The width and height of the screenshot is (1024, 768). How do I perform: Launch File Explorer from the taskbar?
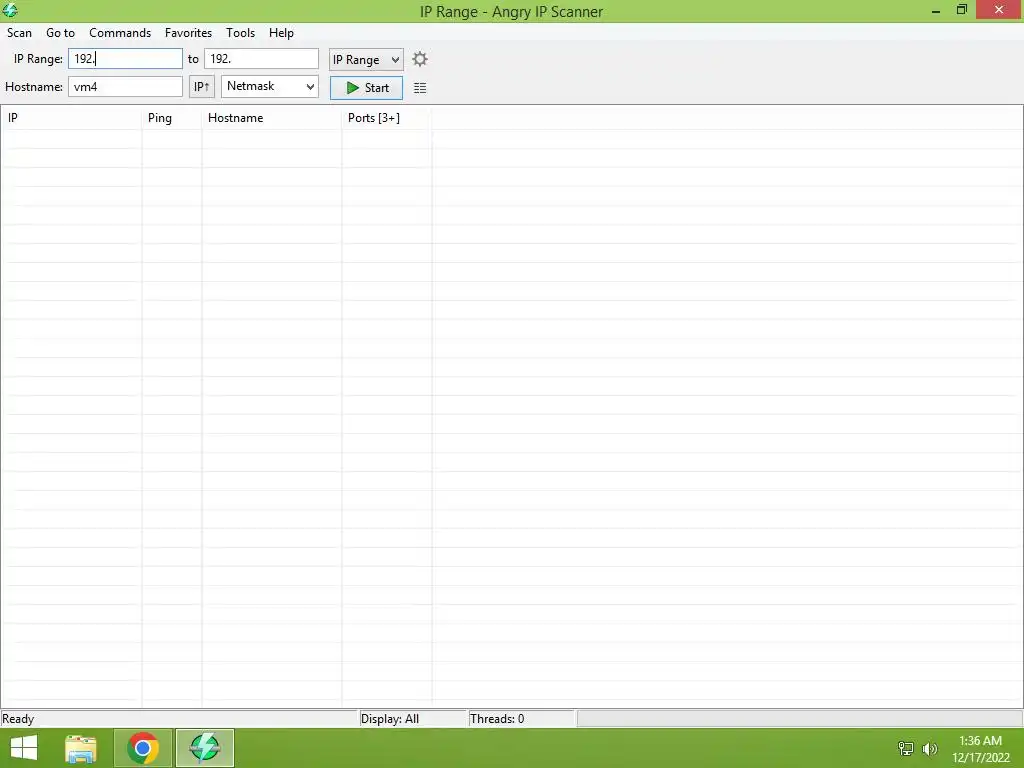coord(81,748)
